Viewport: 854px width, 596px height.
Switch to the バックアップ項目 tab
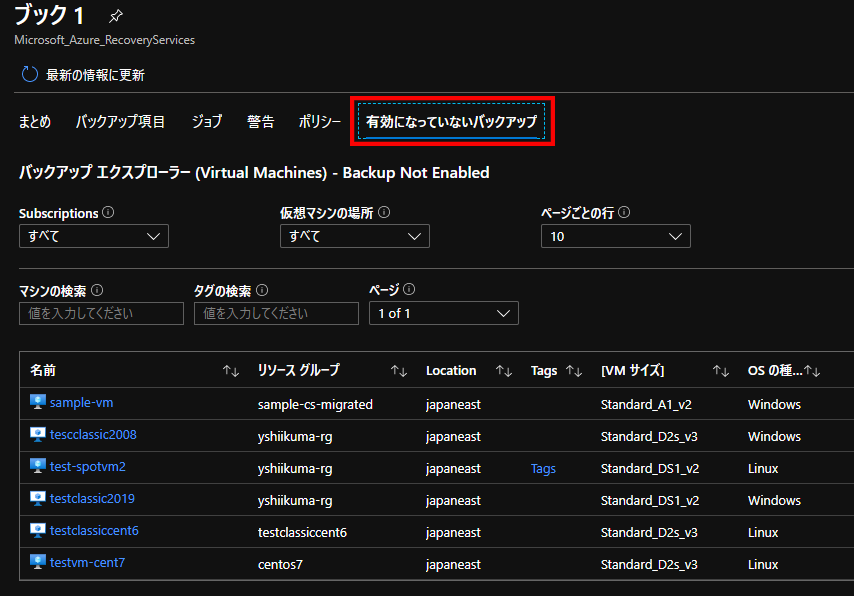point(121,121)
